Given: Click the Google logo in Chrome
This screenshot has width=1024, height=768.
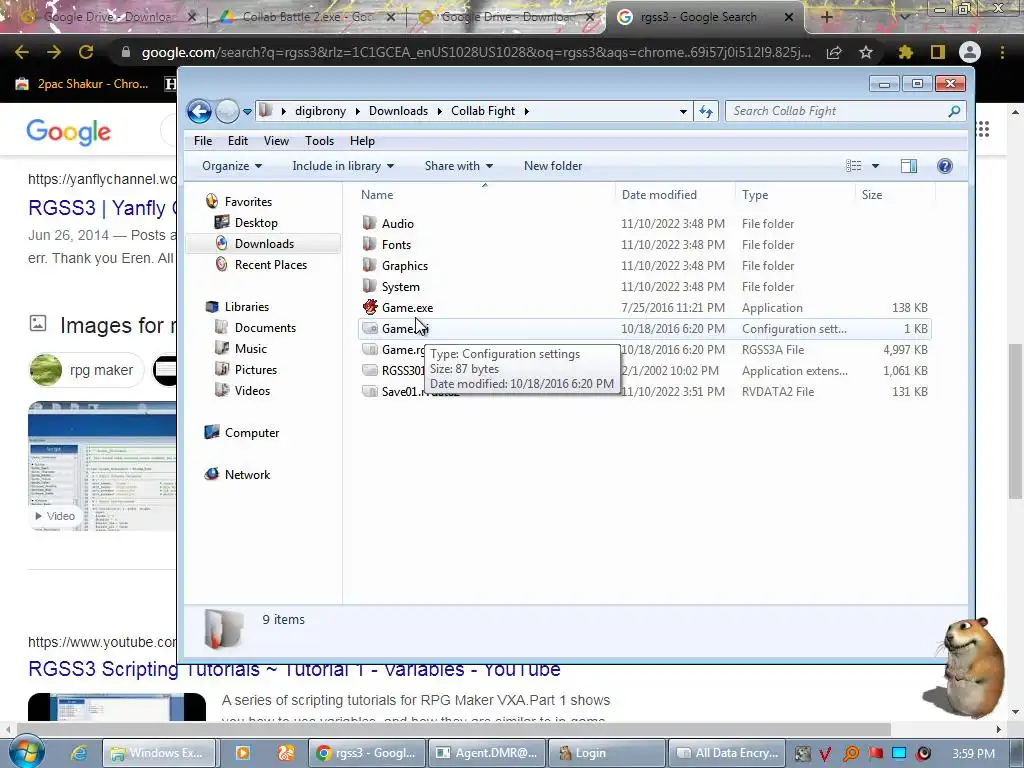Looking at the screenshot, I should click(x=69, y=132).
